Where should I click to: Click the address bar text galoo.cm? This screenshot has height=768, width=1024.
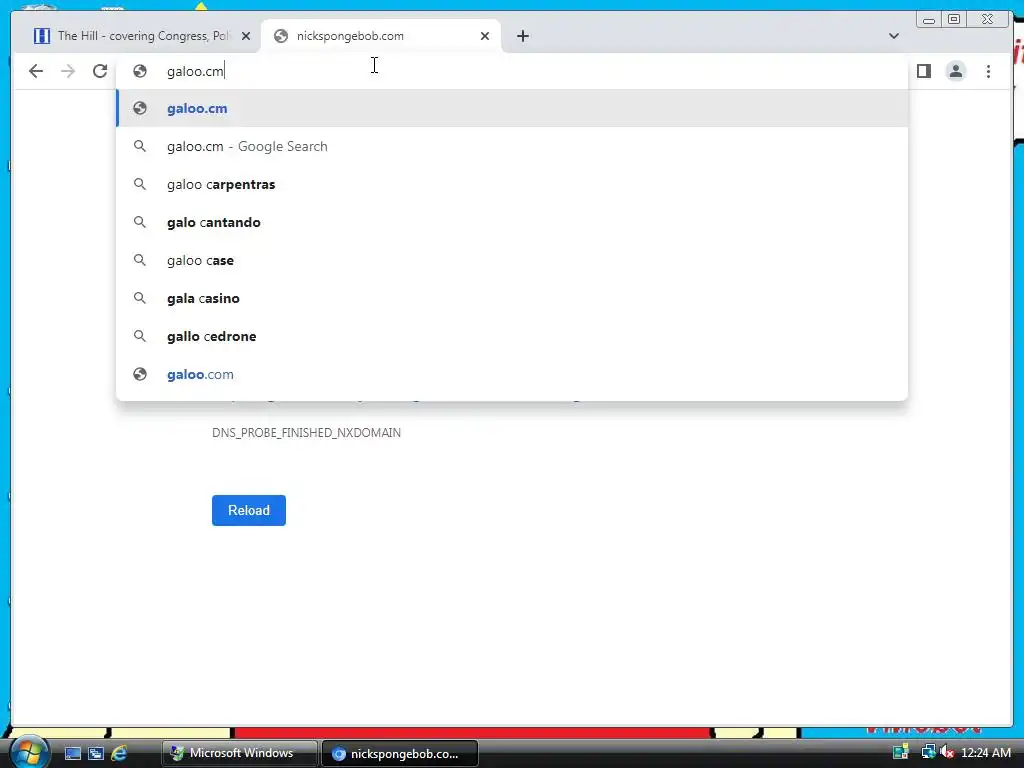tap(196, 71)
